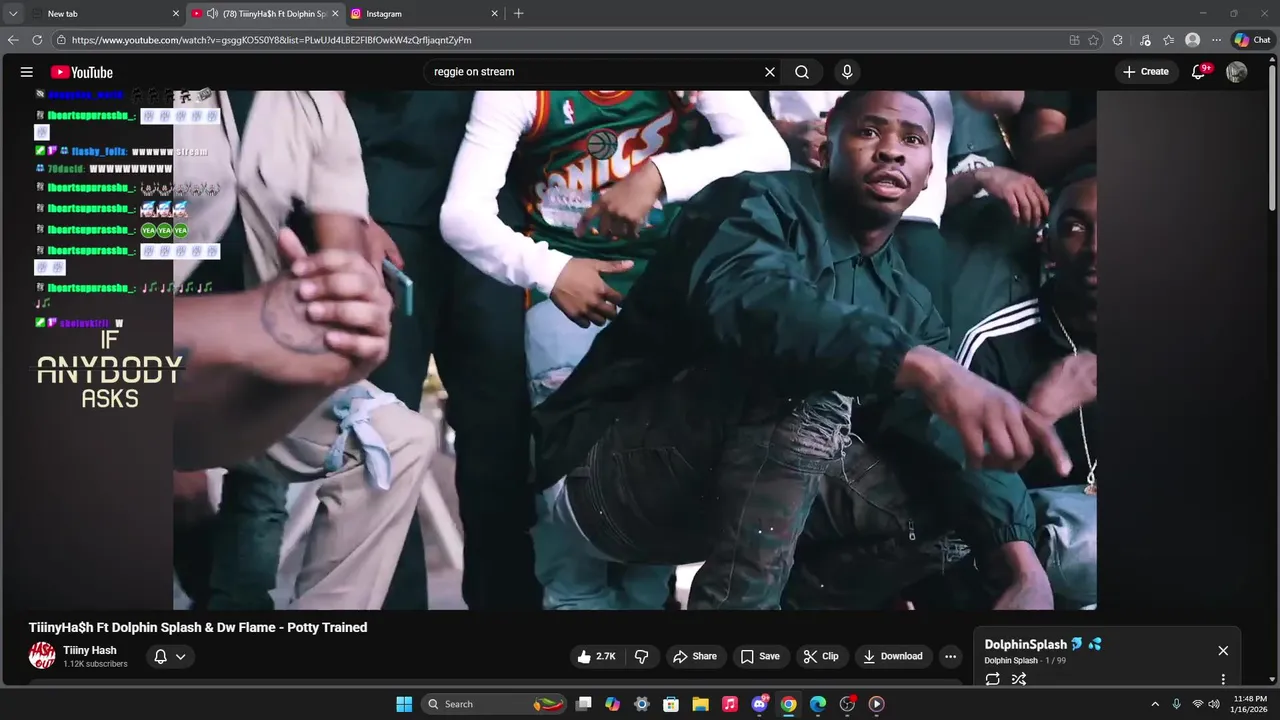Close the DolphinSplash playlist panel
Screen dimensions: 1280x720
(1223, 650)
